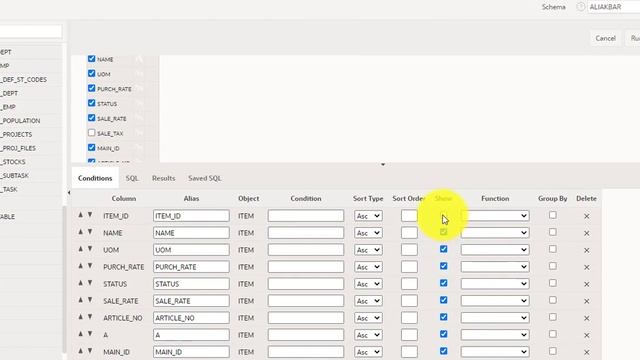The width and height of the screenshot is (640, 360).
Task: Delete the A condition row
Action: click(x=587, y=335)
